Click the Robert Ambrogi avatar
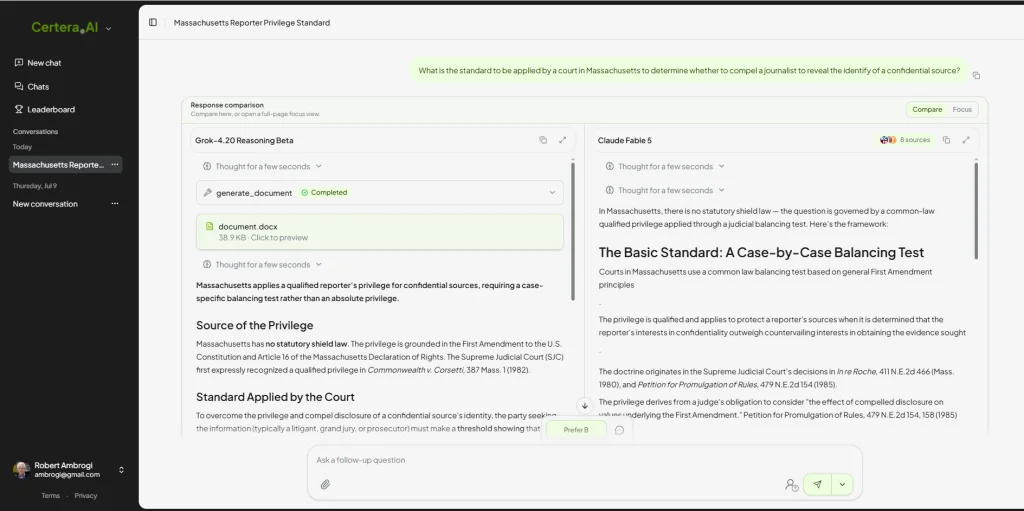Viewport: 1024px width, 511px height. pos(22,470)
